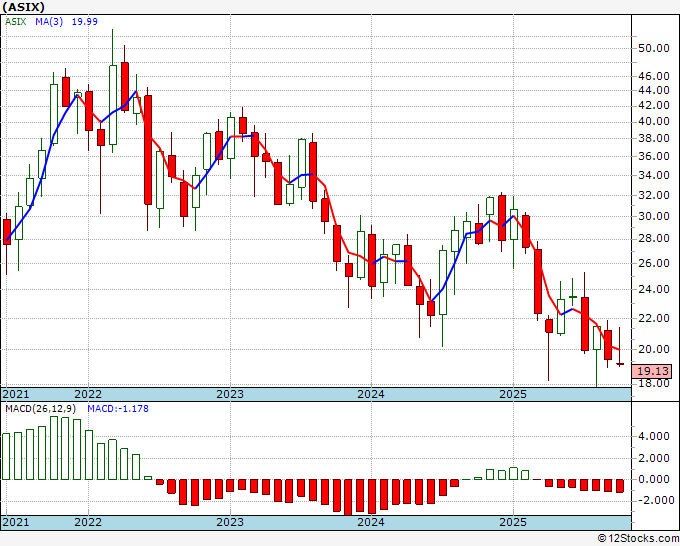680x546 pixels.
Task: Click the ASIX legend label
Action: point(16,21)
